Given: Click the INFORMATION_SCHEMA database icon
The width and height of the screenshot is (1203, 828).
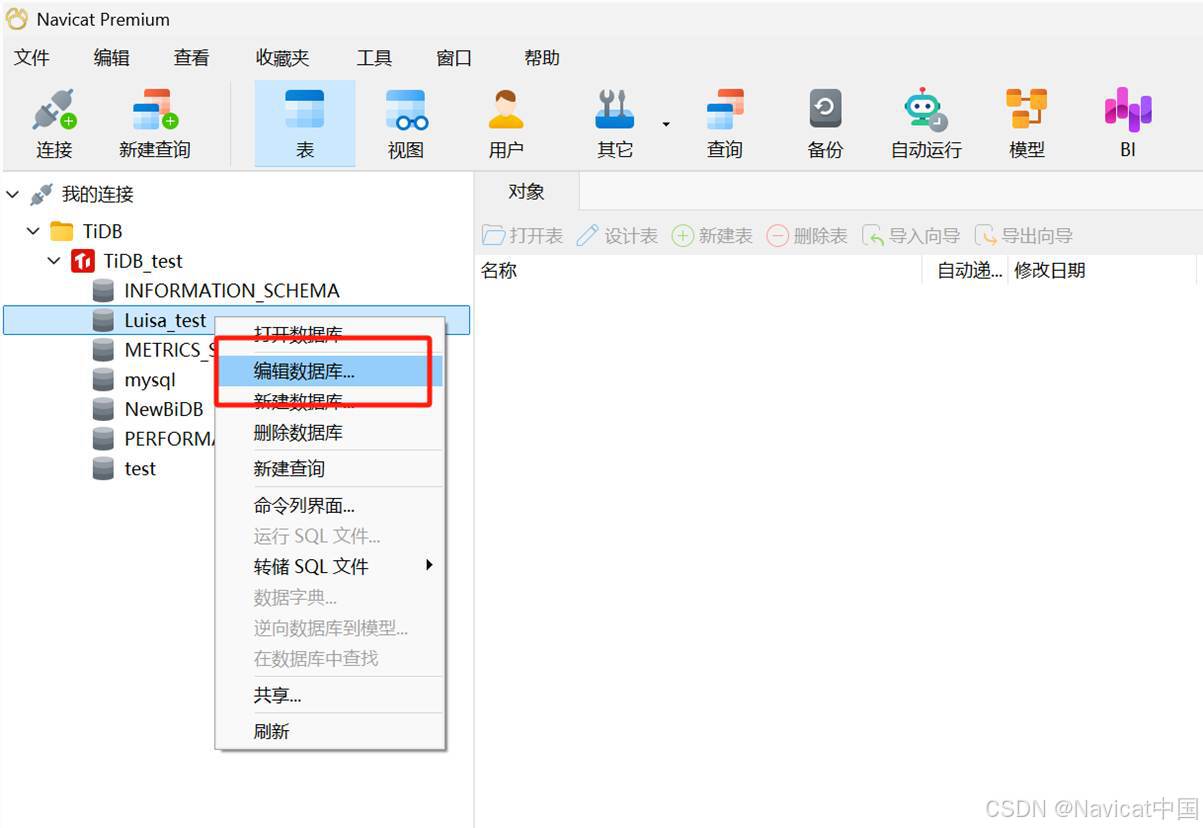Looking at the screenshot, I should [x=103, y=291].
